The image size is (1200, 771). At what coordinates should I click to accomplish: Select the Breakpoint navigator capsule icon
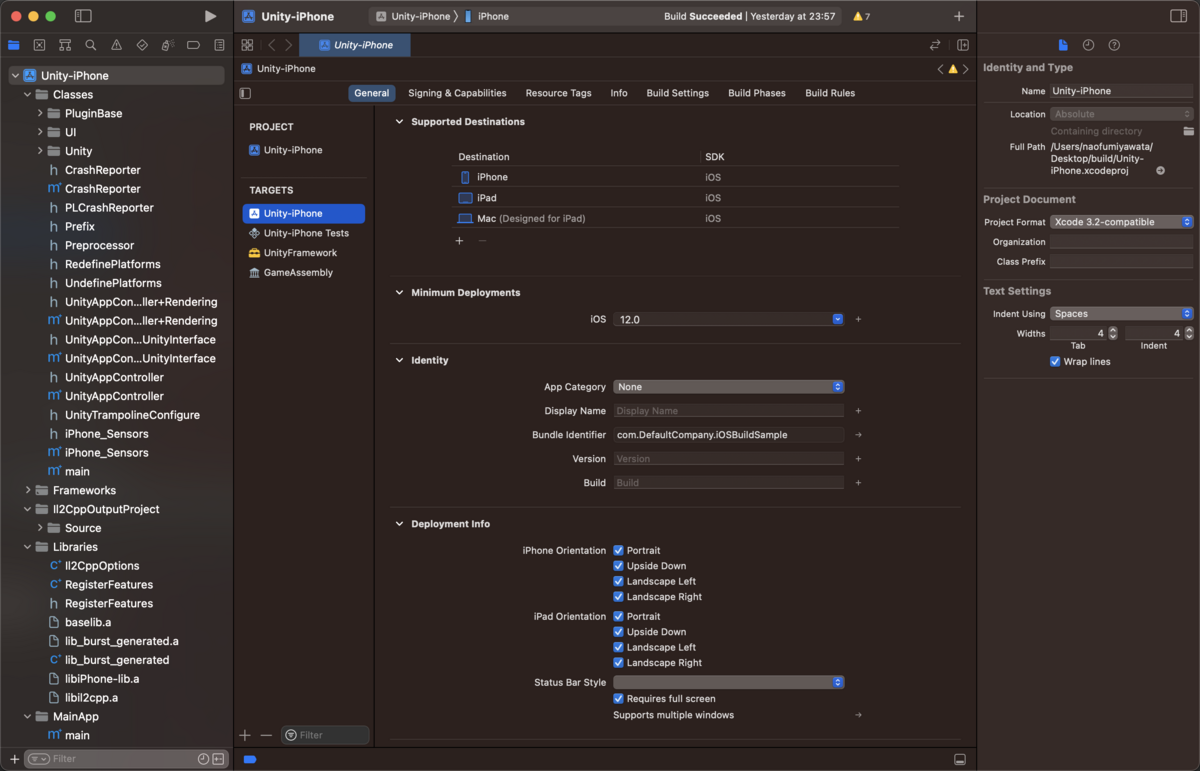[x=191, y=45]
